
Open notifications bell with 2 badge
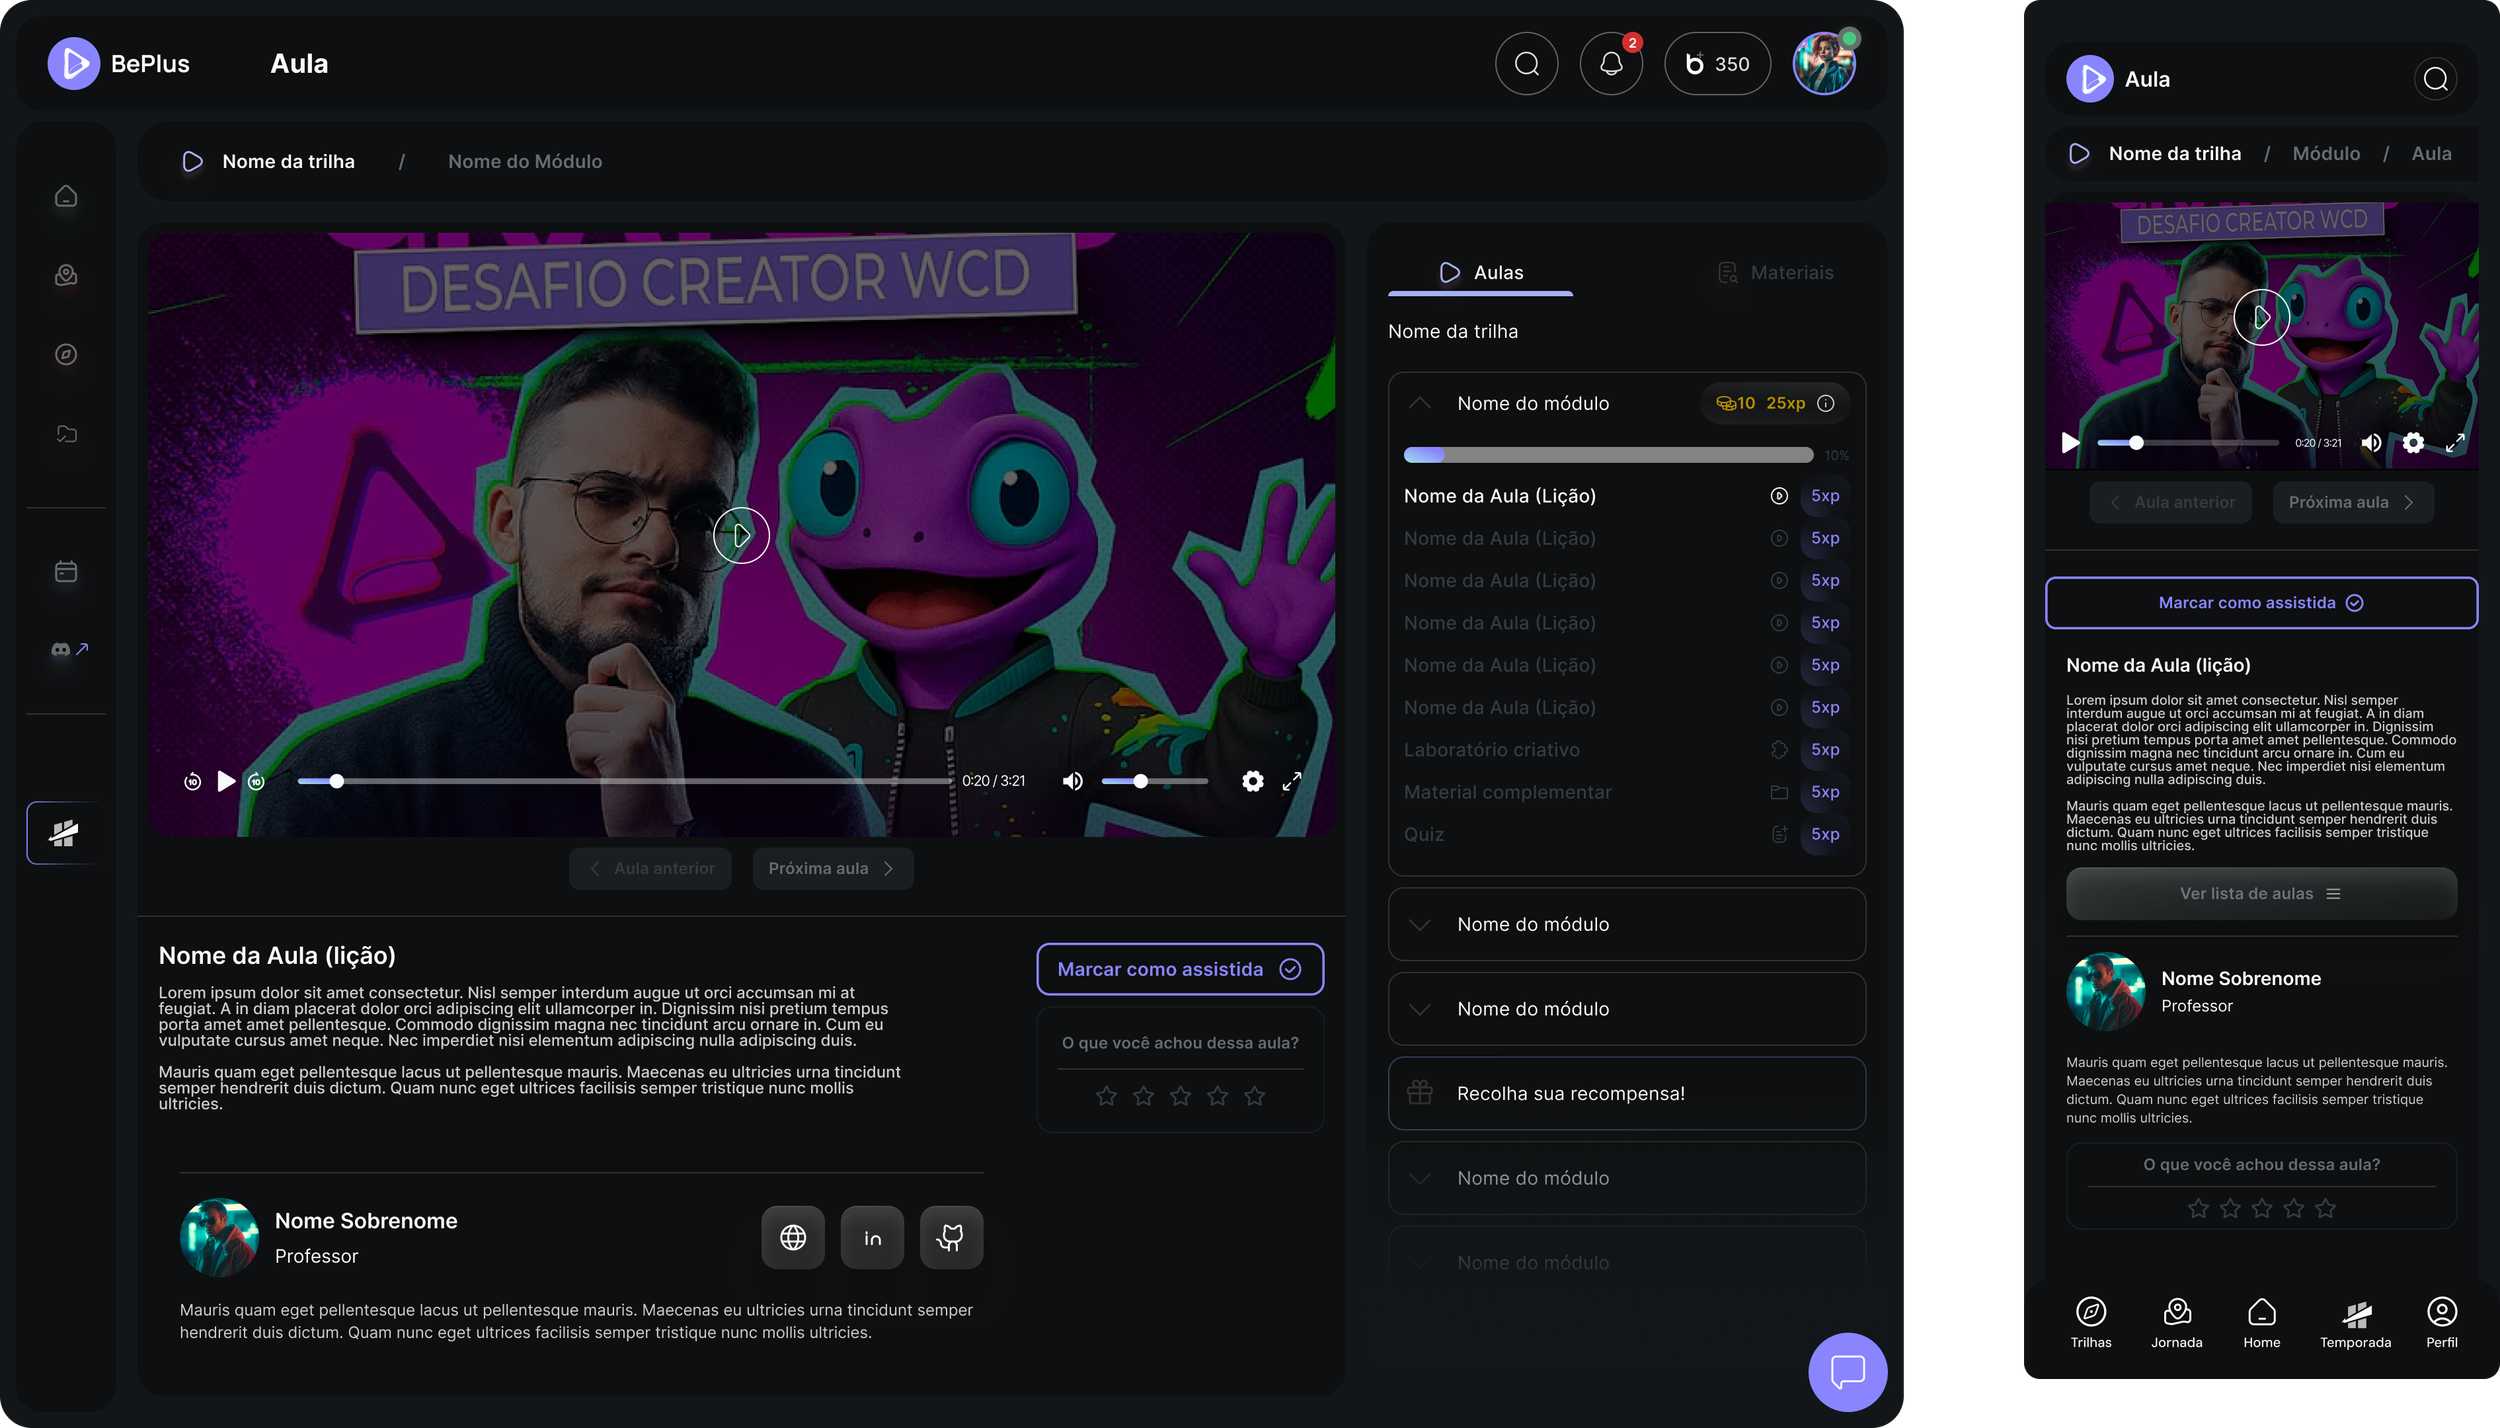[1611, 64]
